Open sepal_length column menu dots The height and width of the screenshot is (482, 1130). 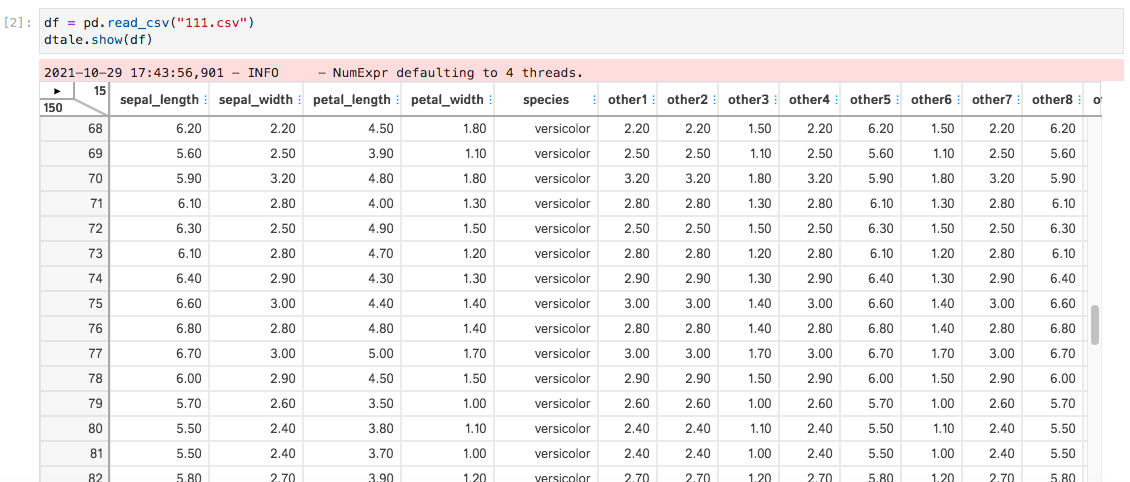tap(205, 100)
